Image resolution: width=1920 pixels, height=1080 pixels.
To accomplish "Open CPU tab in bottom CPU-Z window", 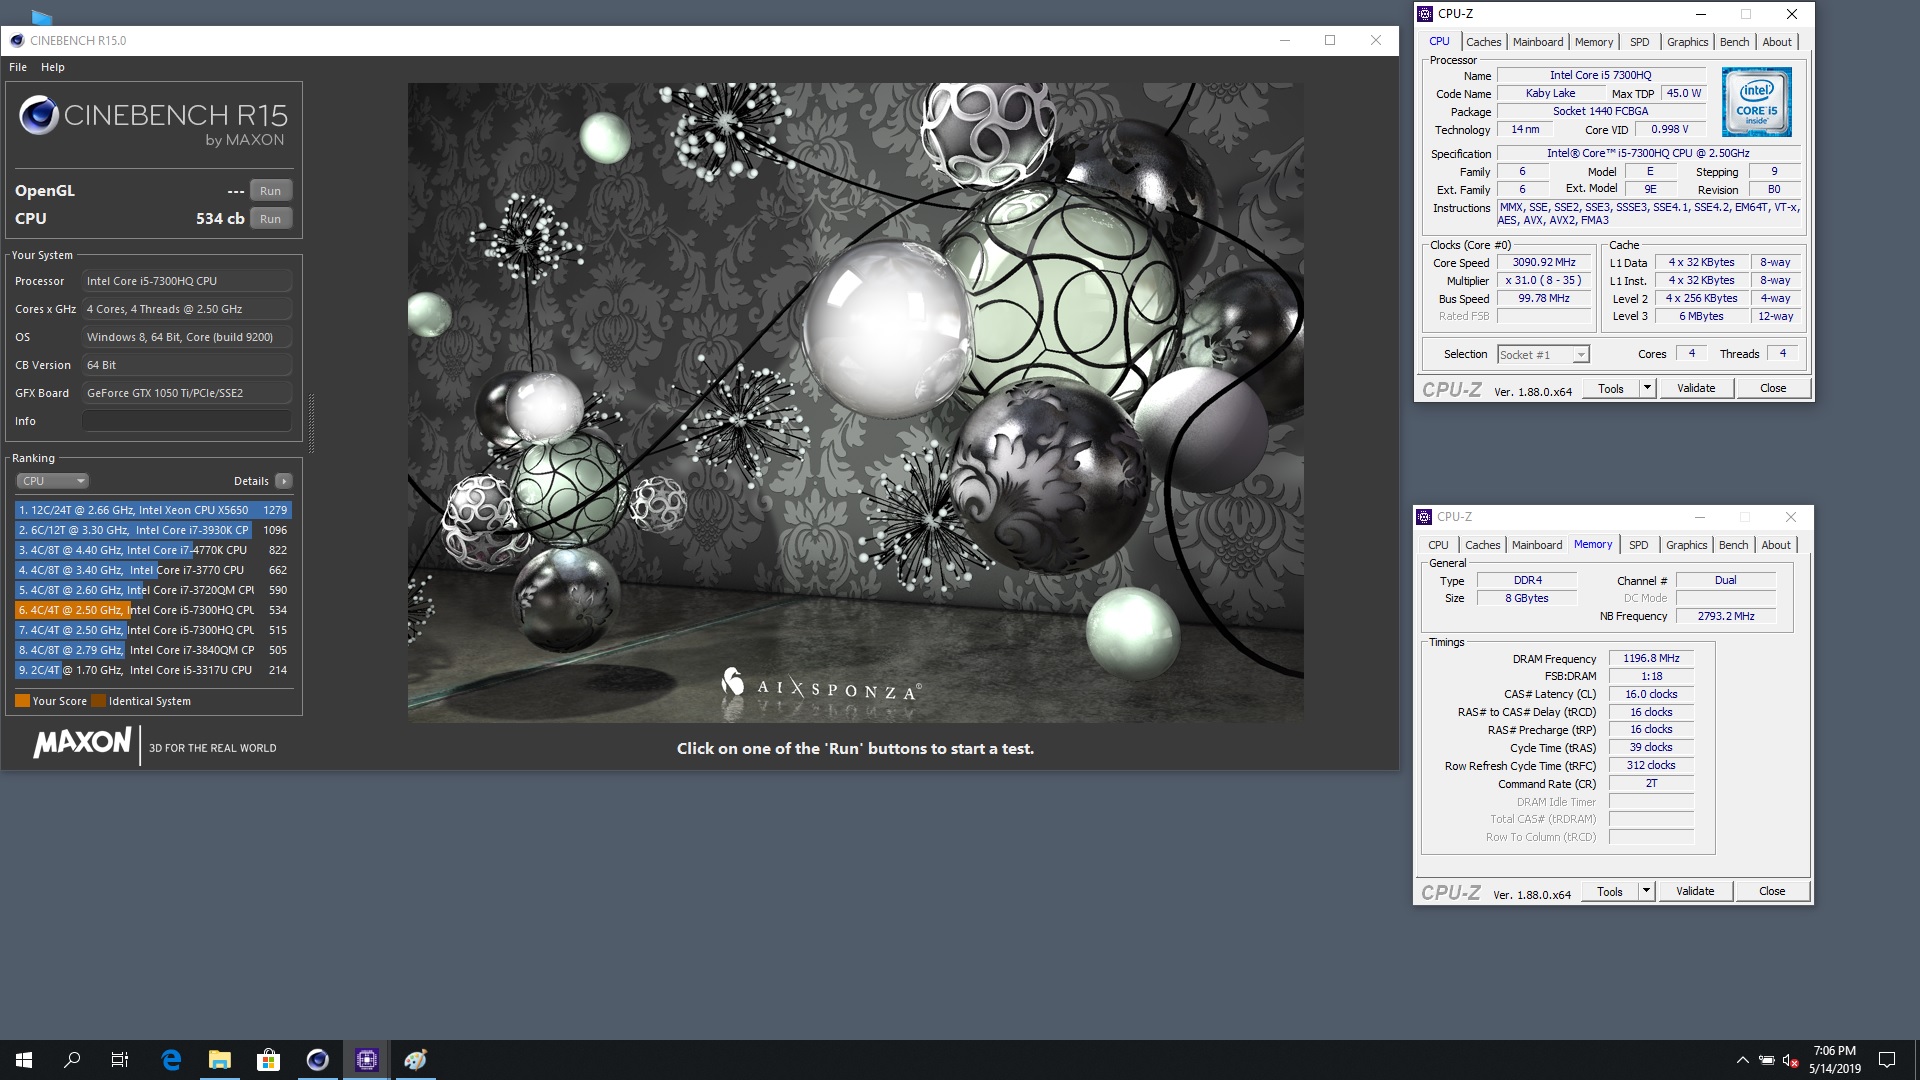I will pyautogui.click(x=1438, y=545).
